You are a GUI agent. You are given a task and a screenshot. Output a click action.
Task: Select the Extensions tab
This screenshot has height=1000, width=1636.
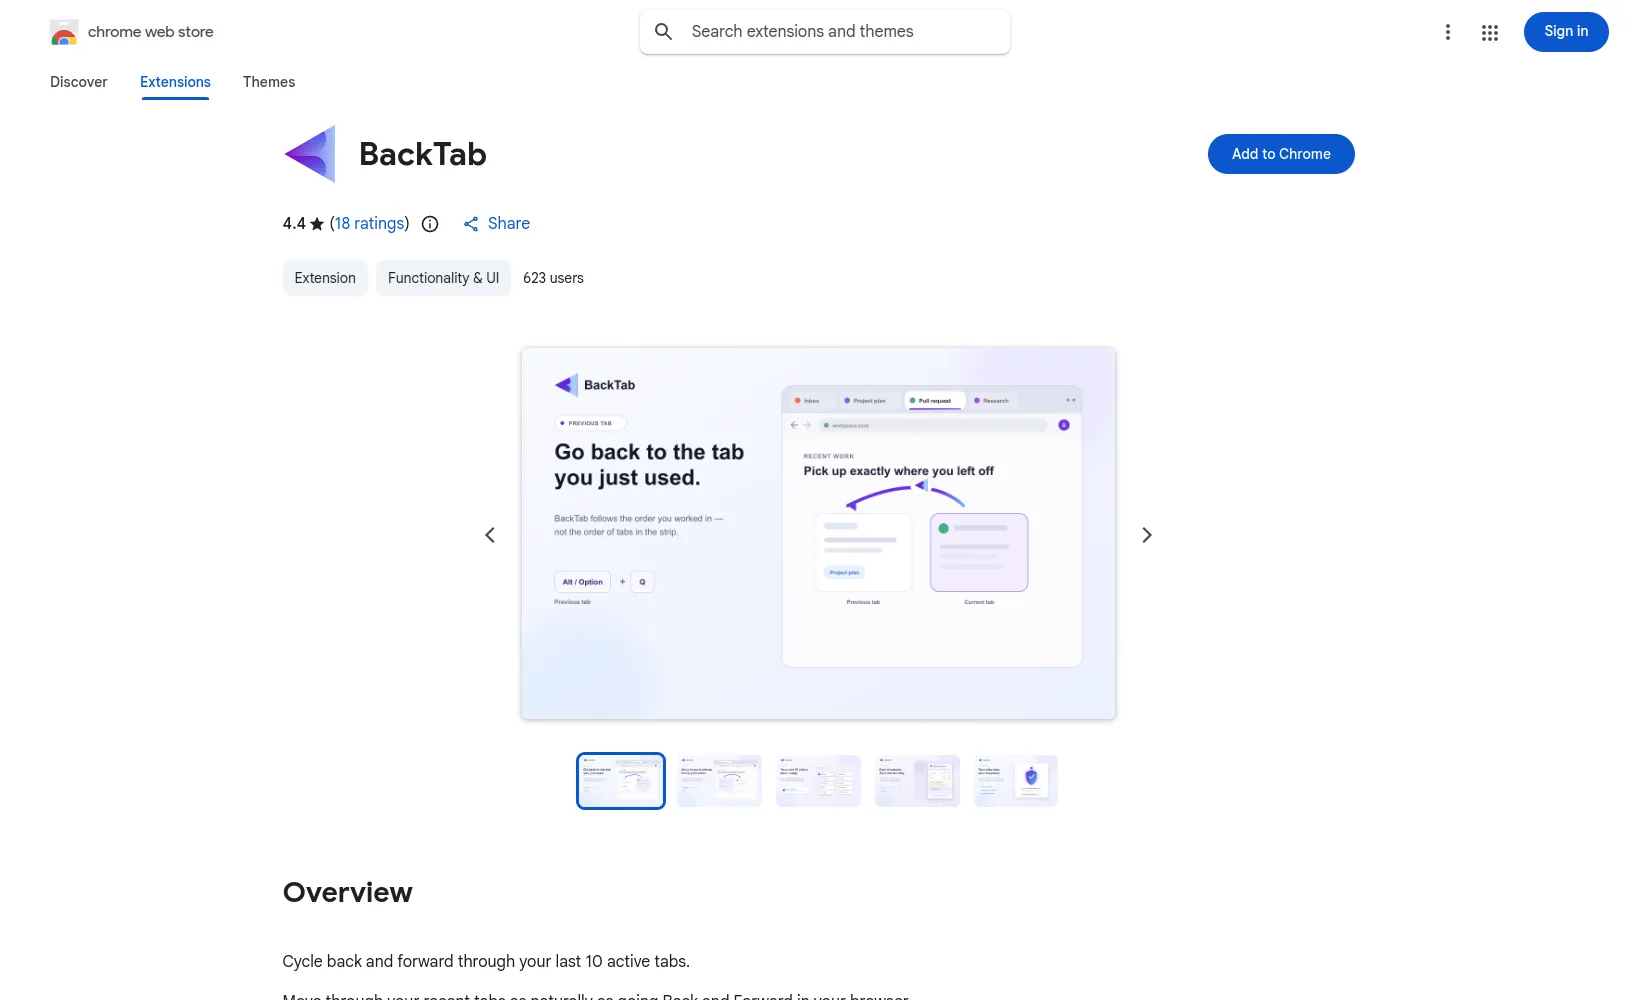point(175,82)
